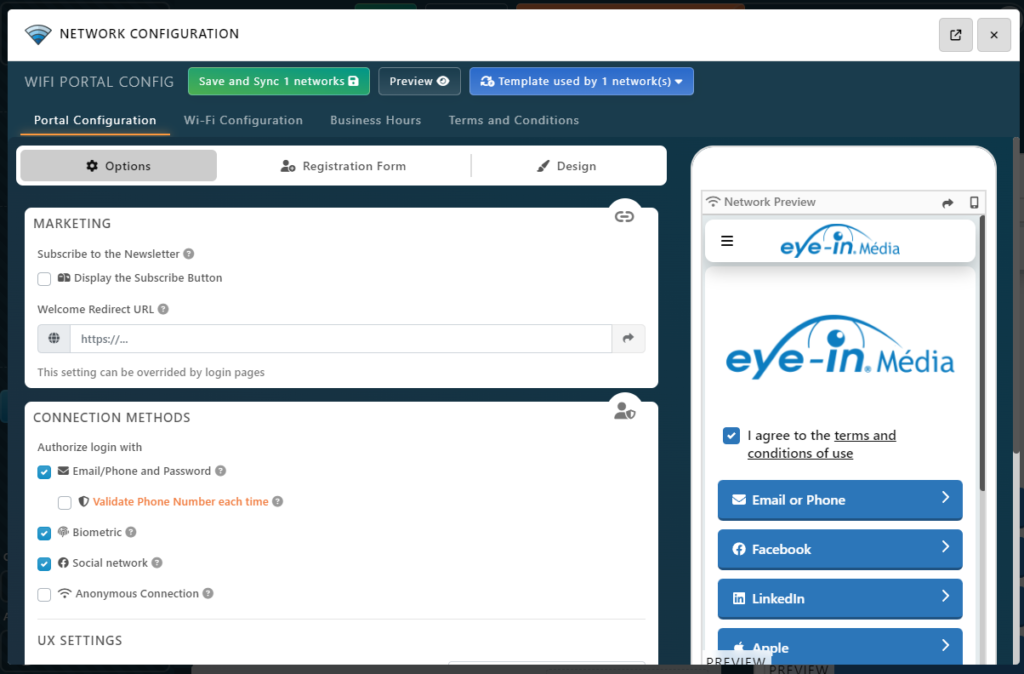This screenshot has height=674, width=1024.
Task: Show help for Biometric option
Action: (x=131, y=532)
